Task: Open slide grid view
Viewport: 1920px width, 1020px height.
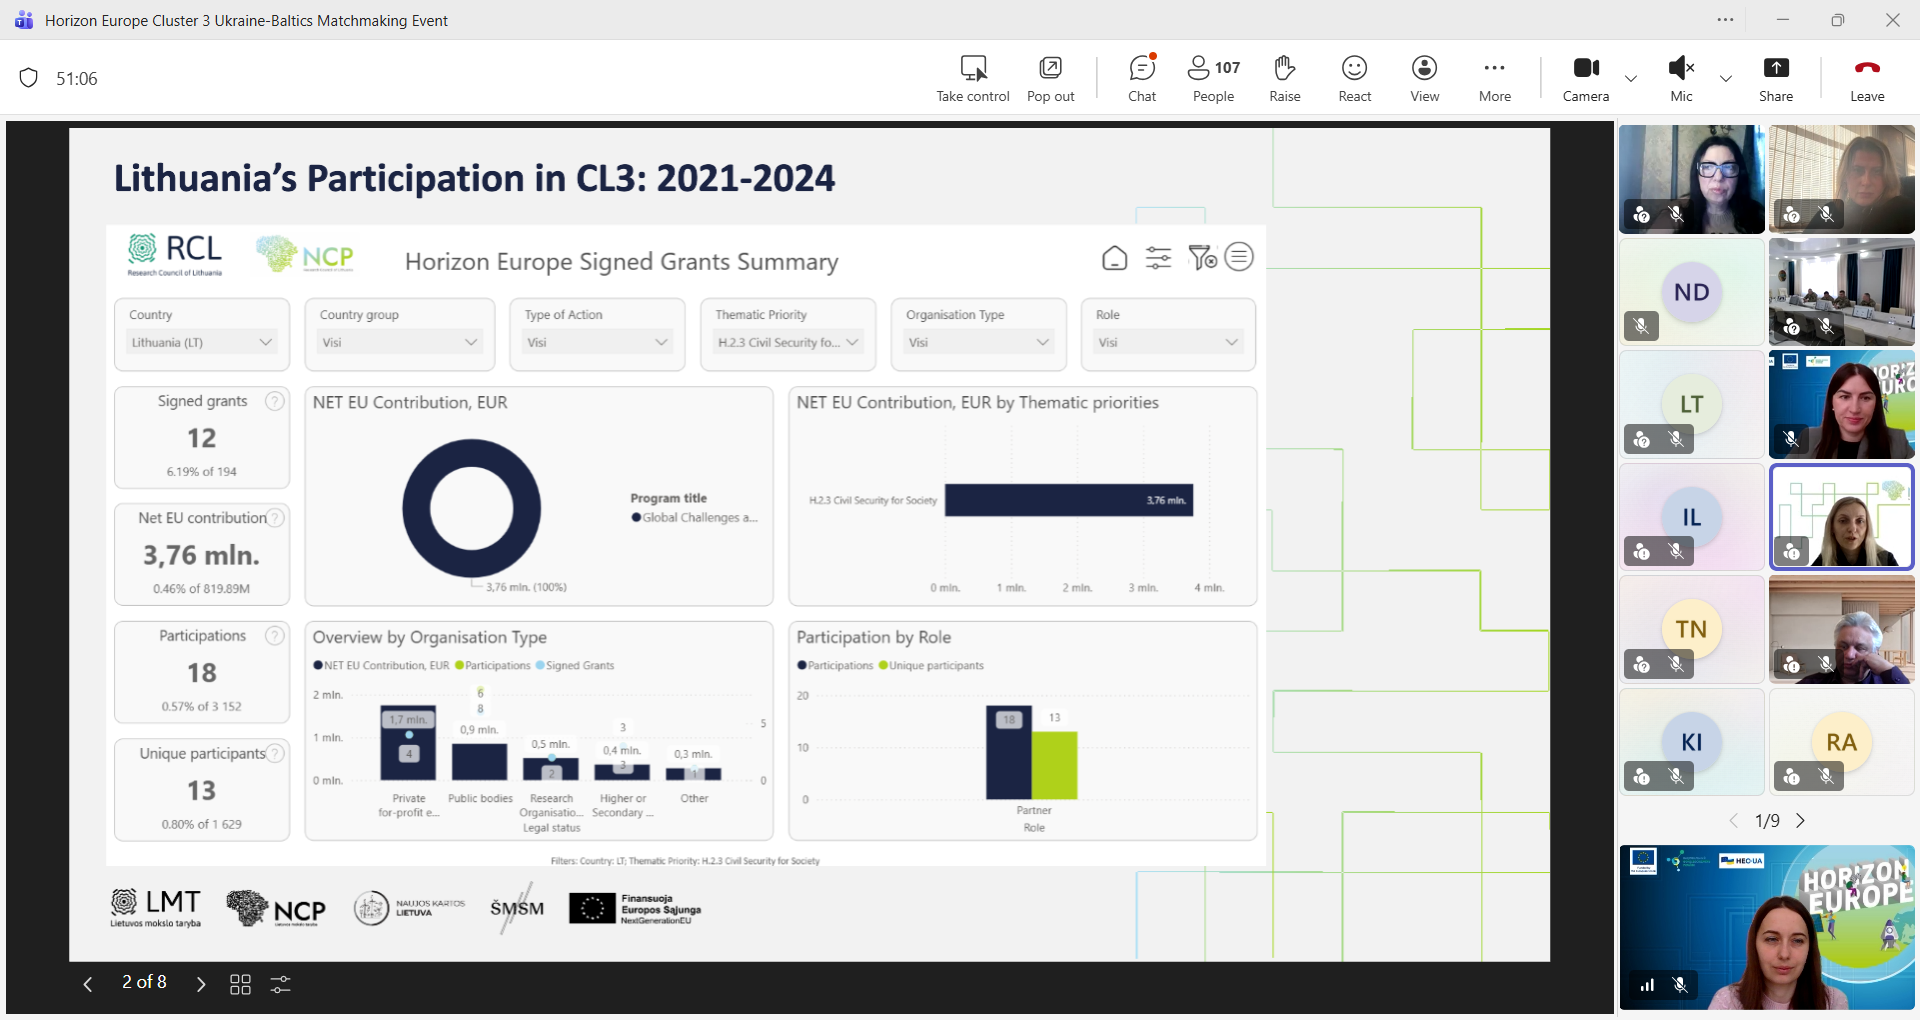Action: tap(240, 984)
